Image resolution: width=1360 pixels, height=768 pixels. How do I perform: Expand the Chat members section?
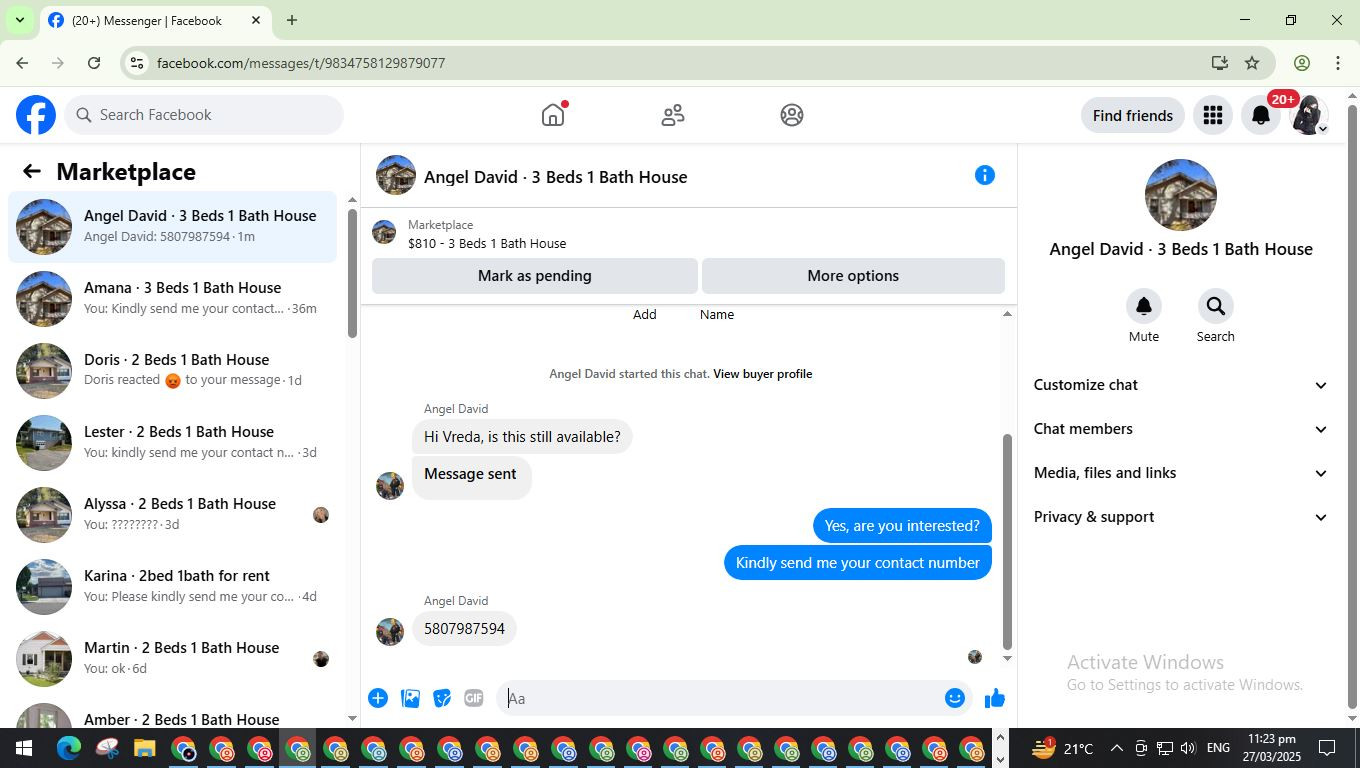1181,429
